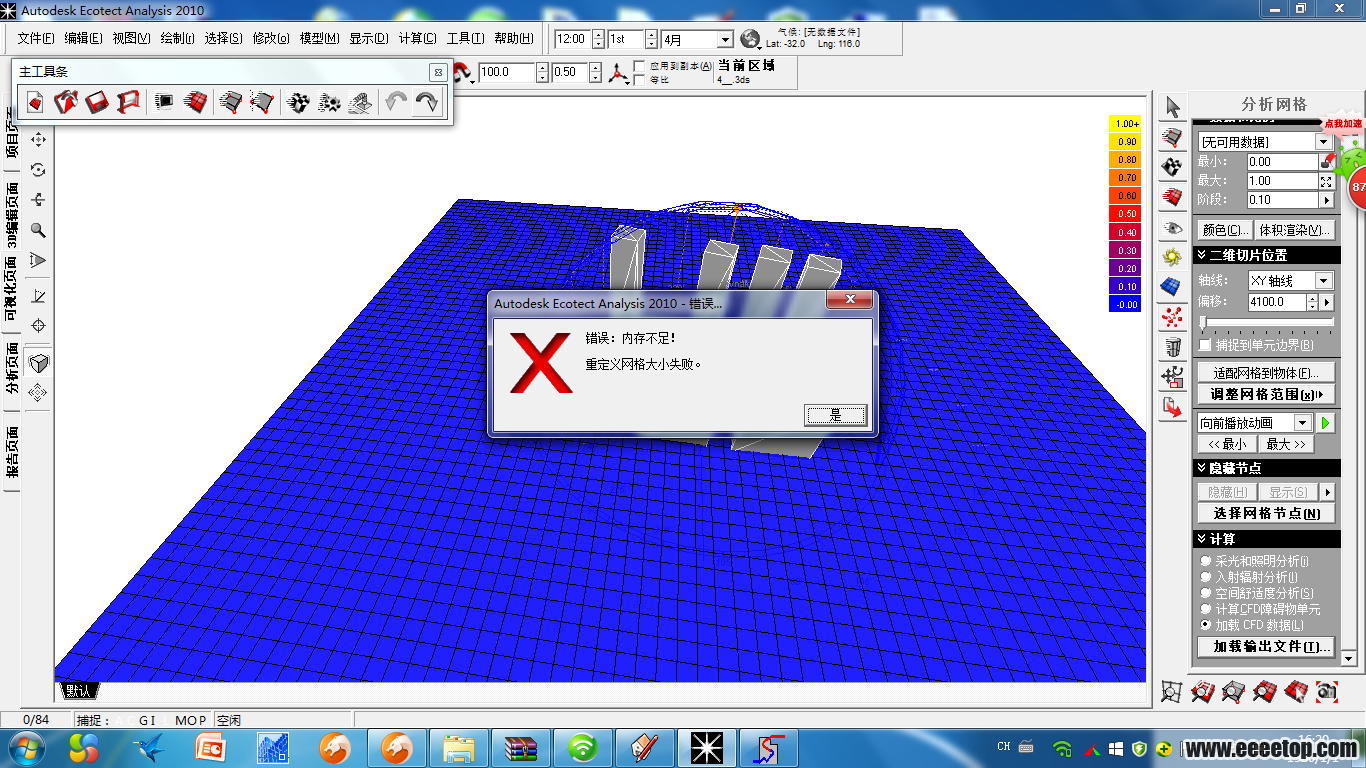
Task: Open the 编辑(E) menu
Action: [83, 39]
